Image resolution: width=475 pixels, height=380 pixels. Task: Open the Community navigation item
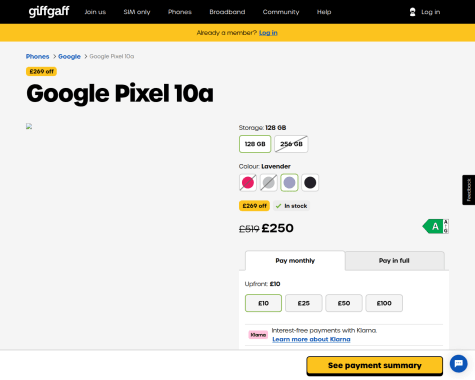click(x=281, y=12)
